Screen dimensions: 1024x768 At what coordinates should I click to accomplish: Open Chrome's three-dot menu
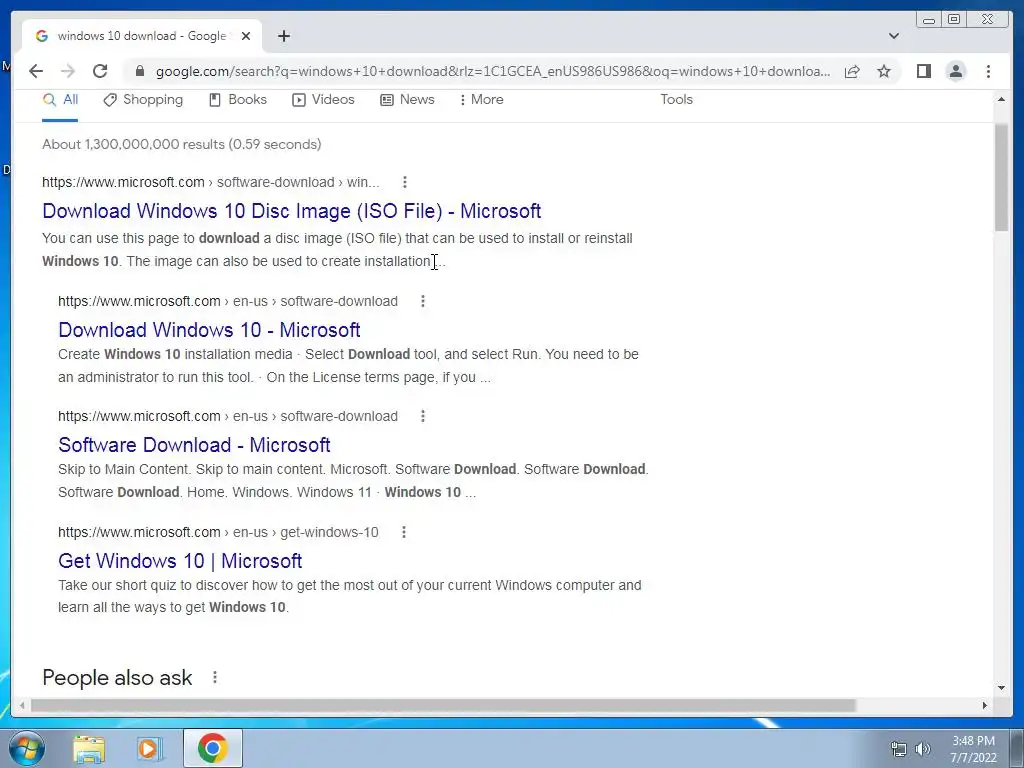tap(988, 71)
